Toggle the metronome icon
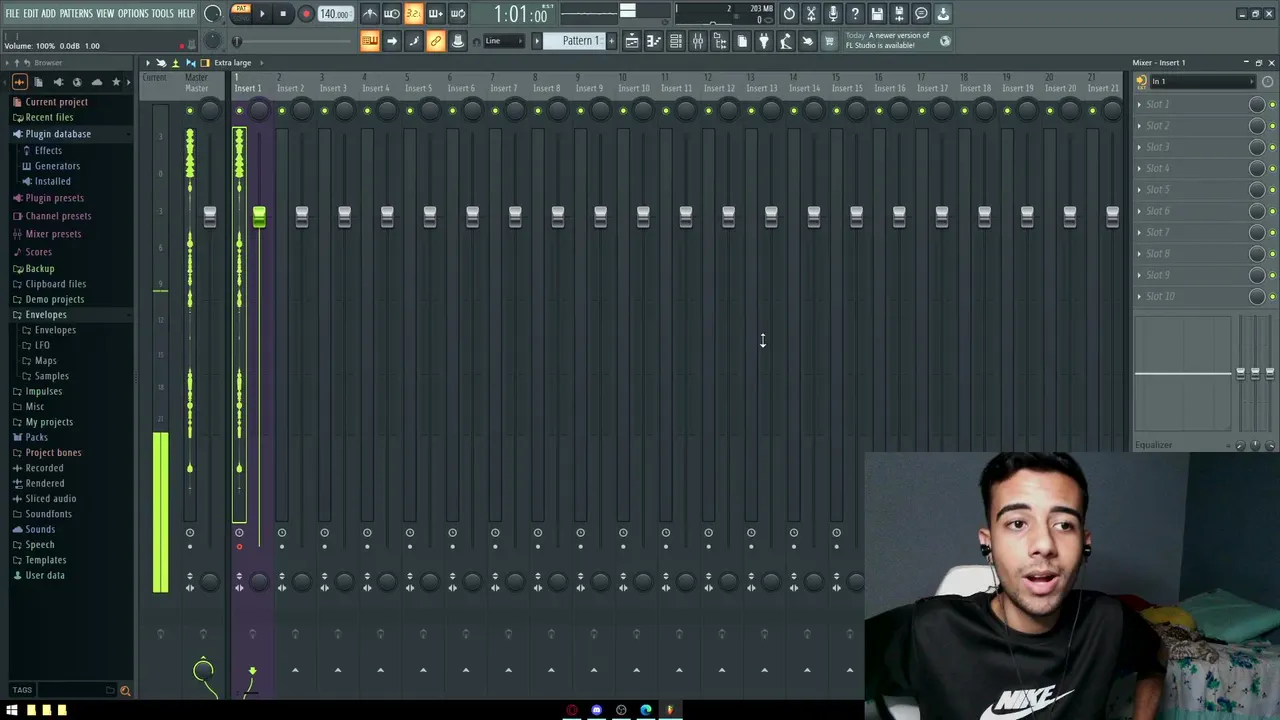 point(370,14)
